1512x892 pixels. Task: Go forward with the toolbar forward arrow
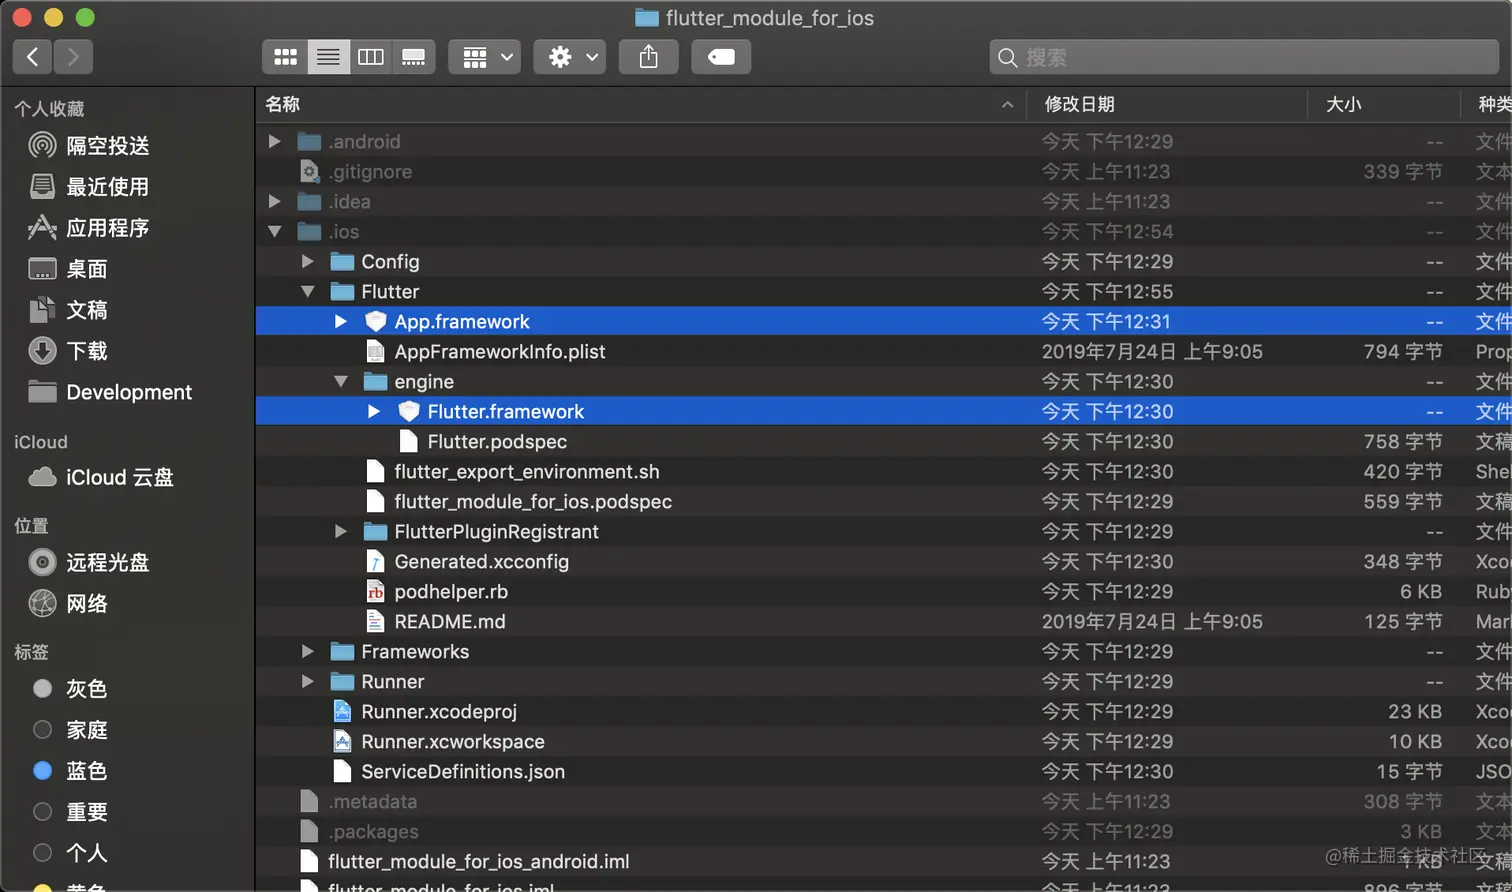(73, 57)
